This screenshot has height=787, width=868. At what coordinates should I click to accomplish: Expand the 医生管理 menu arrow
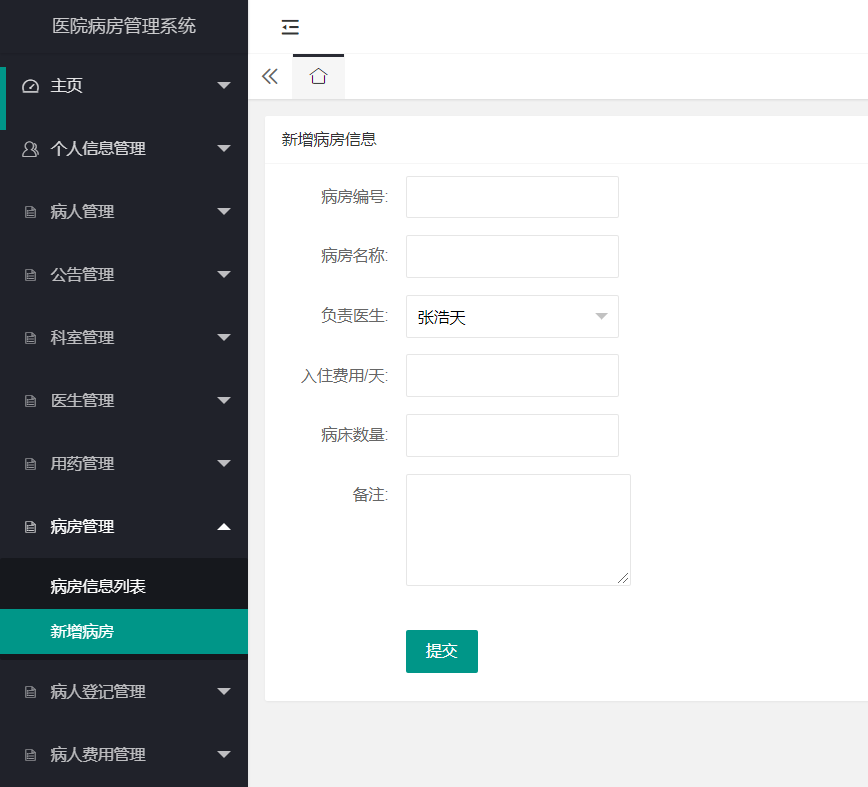point(224,401)
